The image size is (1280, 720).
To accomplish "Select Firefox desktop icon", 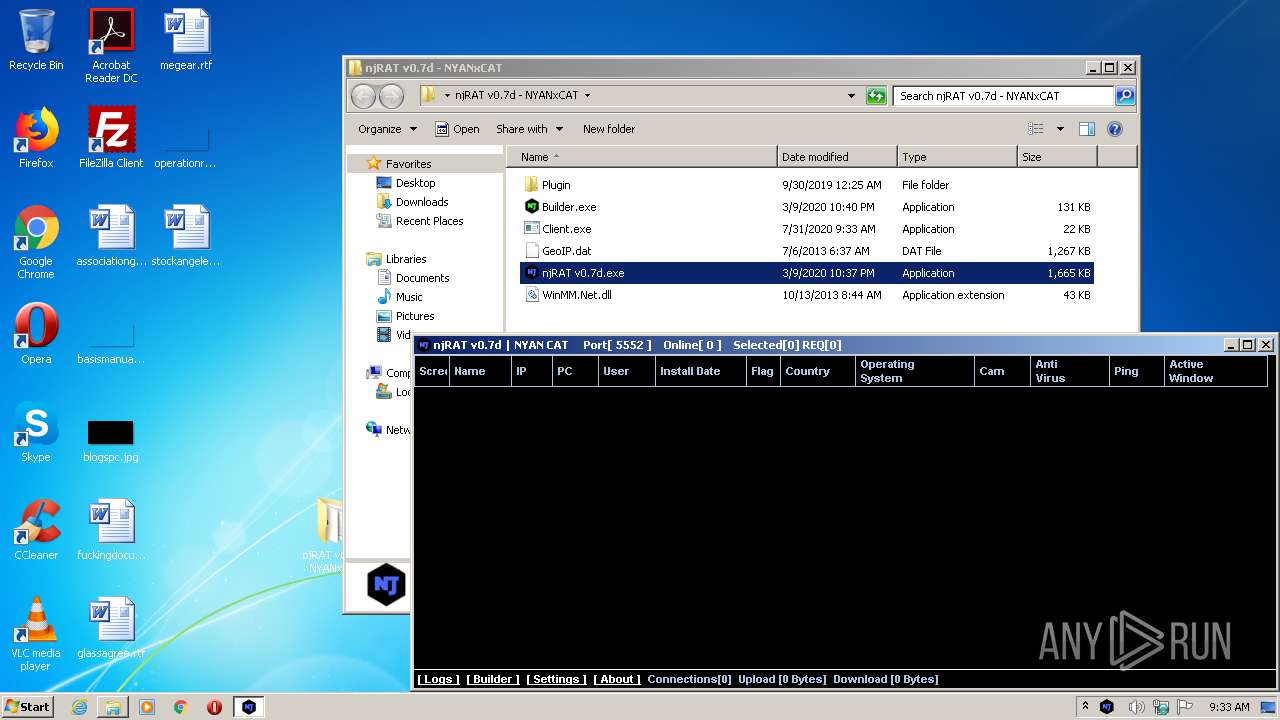I will click(x=36, y=137).
